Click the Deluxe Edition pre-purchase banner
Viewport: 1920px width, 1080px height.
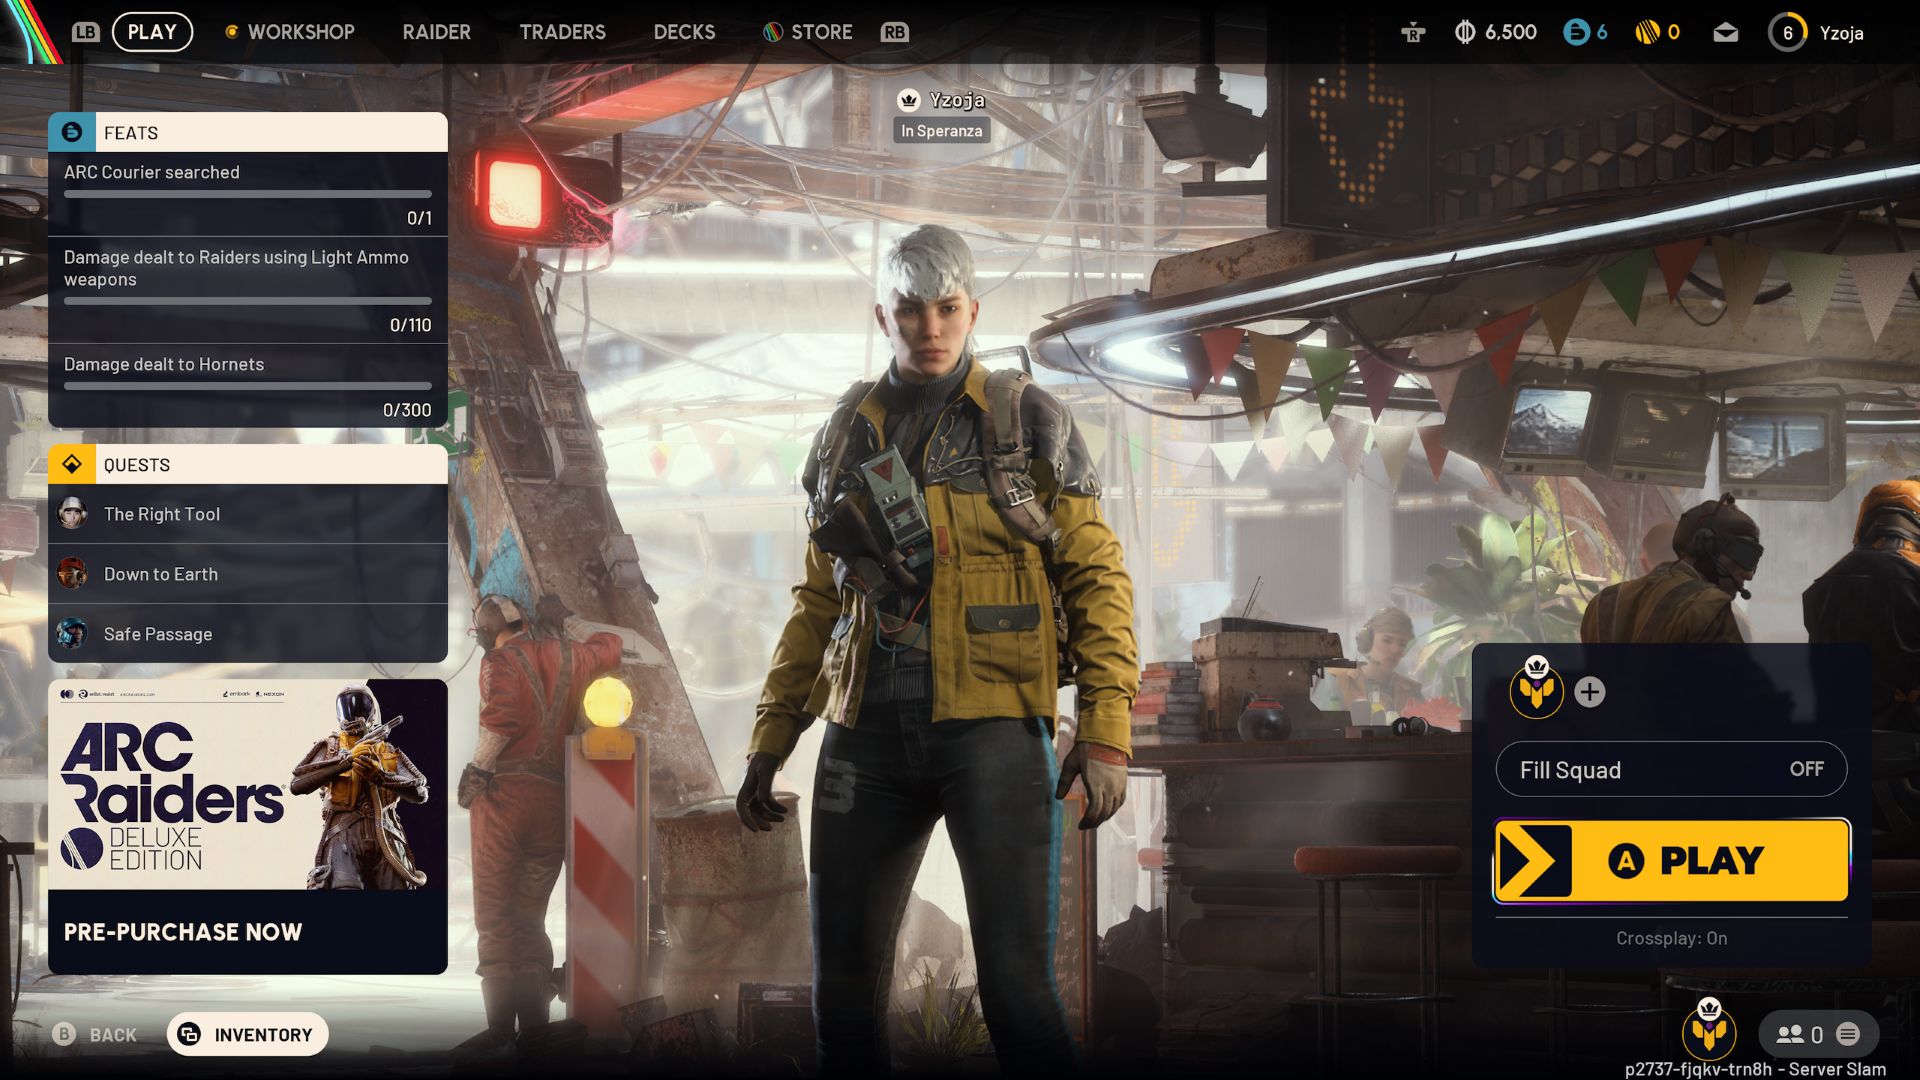point(247,826)
